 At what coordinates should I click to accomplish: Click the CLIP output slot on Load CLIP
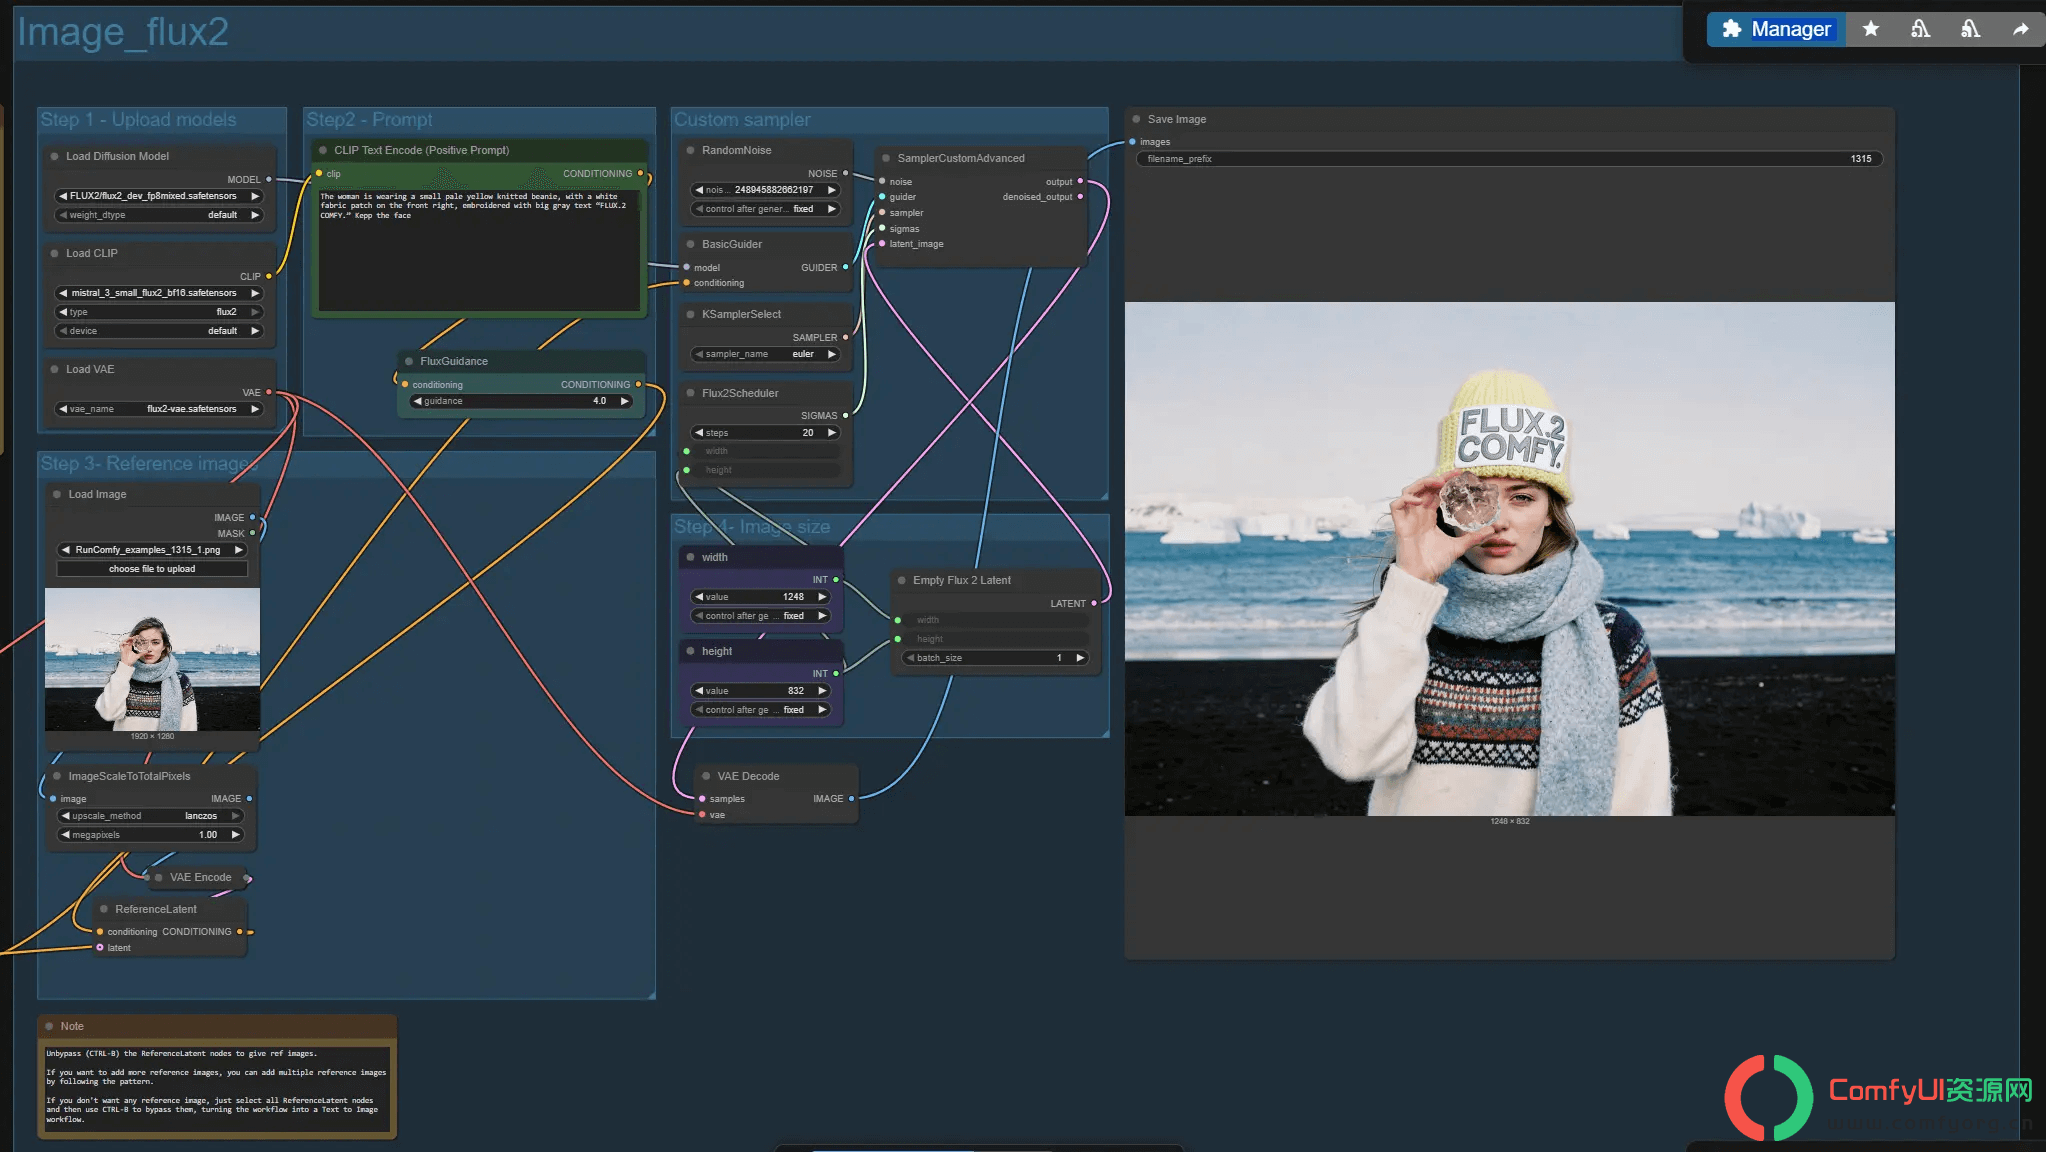click(269, 276)
